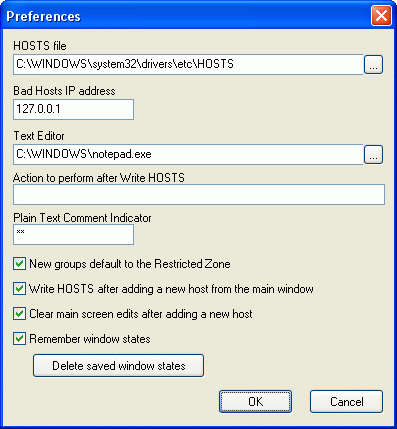Click the Plain Text Comment Indicator label
The image size is (397, 429).
tap(82, 218)
